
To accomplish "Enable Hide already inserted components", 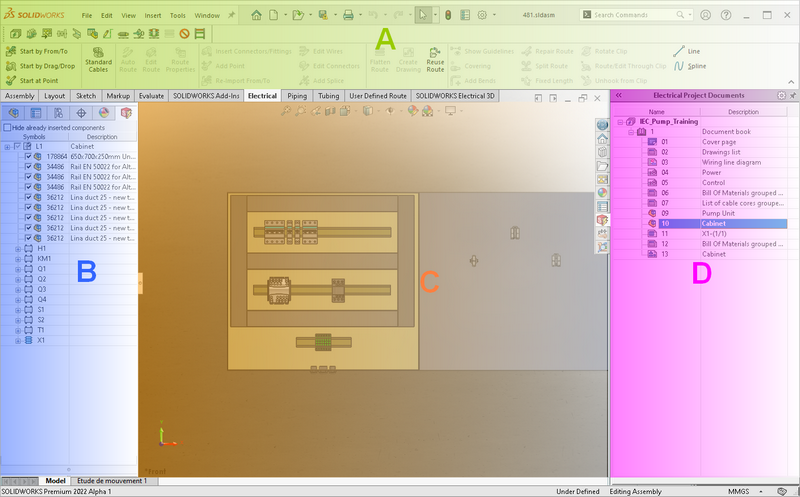I will (8, 128).
